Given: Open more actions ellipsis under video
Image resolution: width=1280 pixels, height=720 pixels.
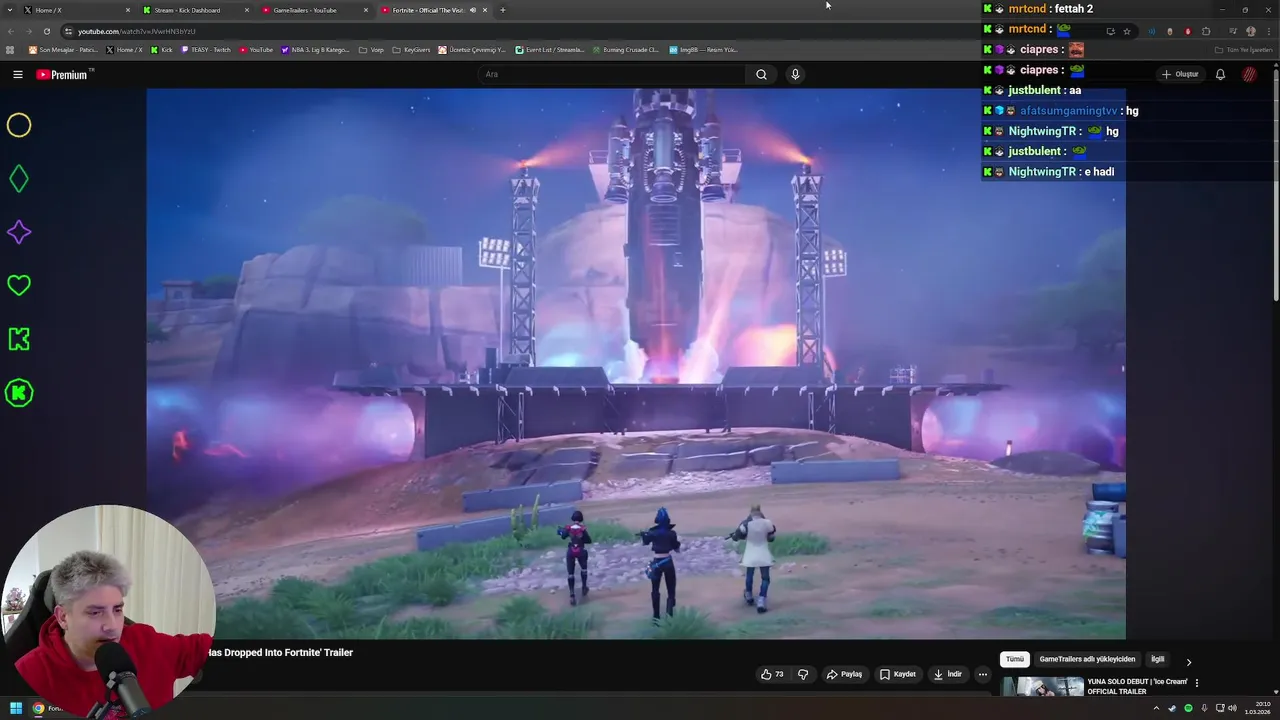Looking at the screenshot, I should point(982,674).
